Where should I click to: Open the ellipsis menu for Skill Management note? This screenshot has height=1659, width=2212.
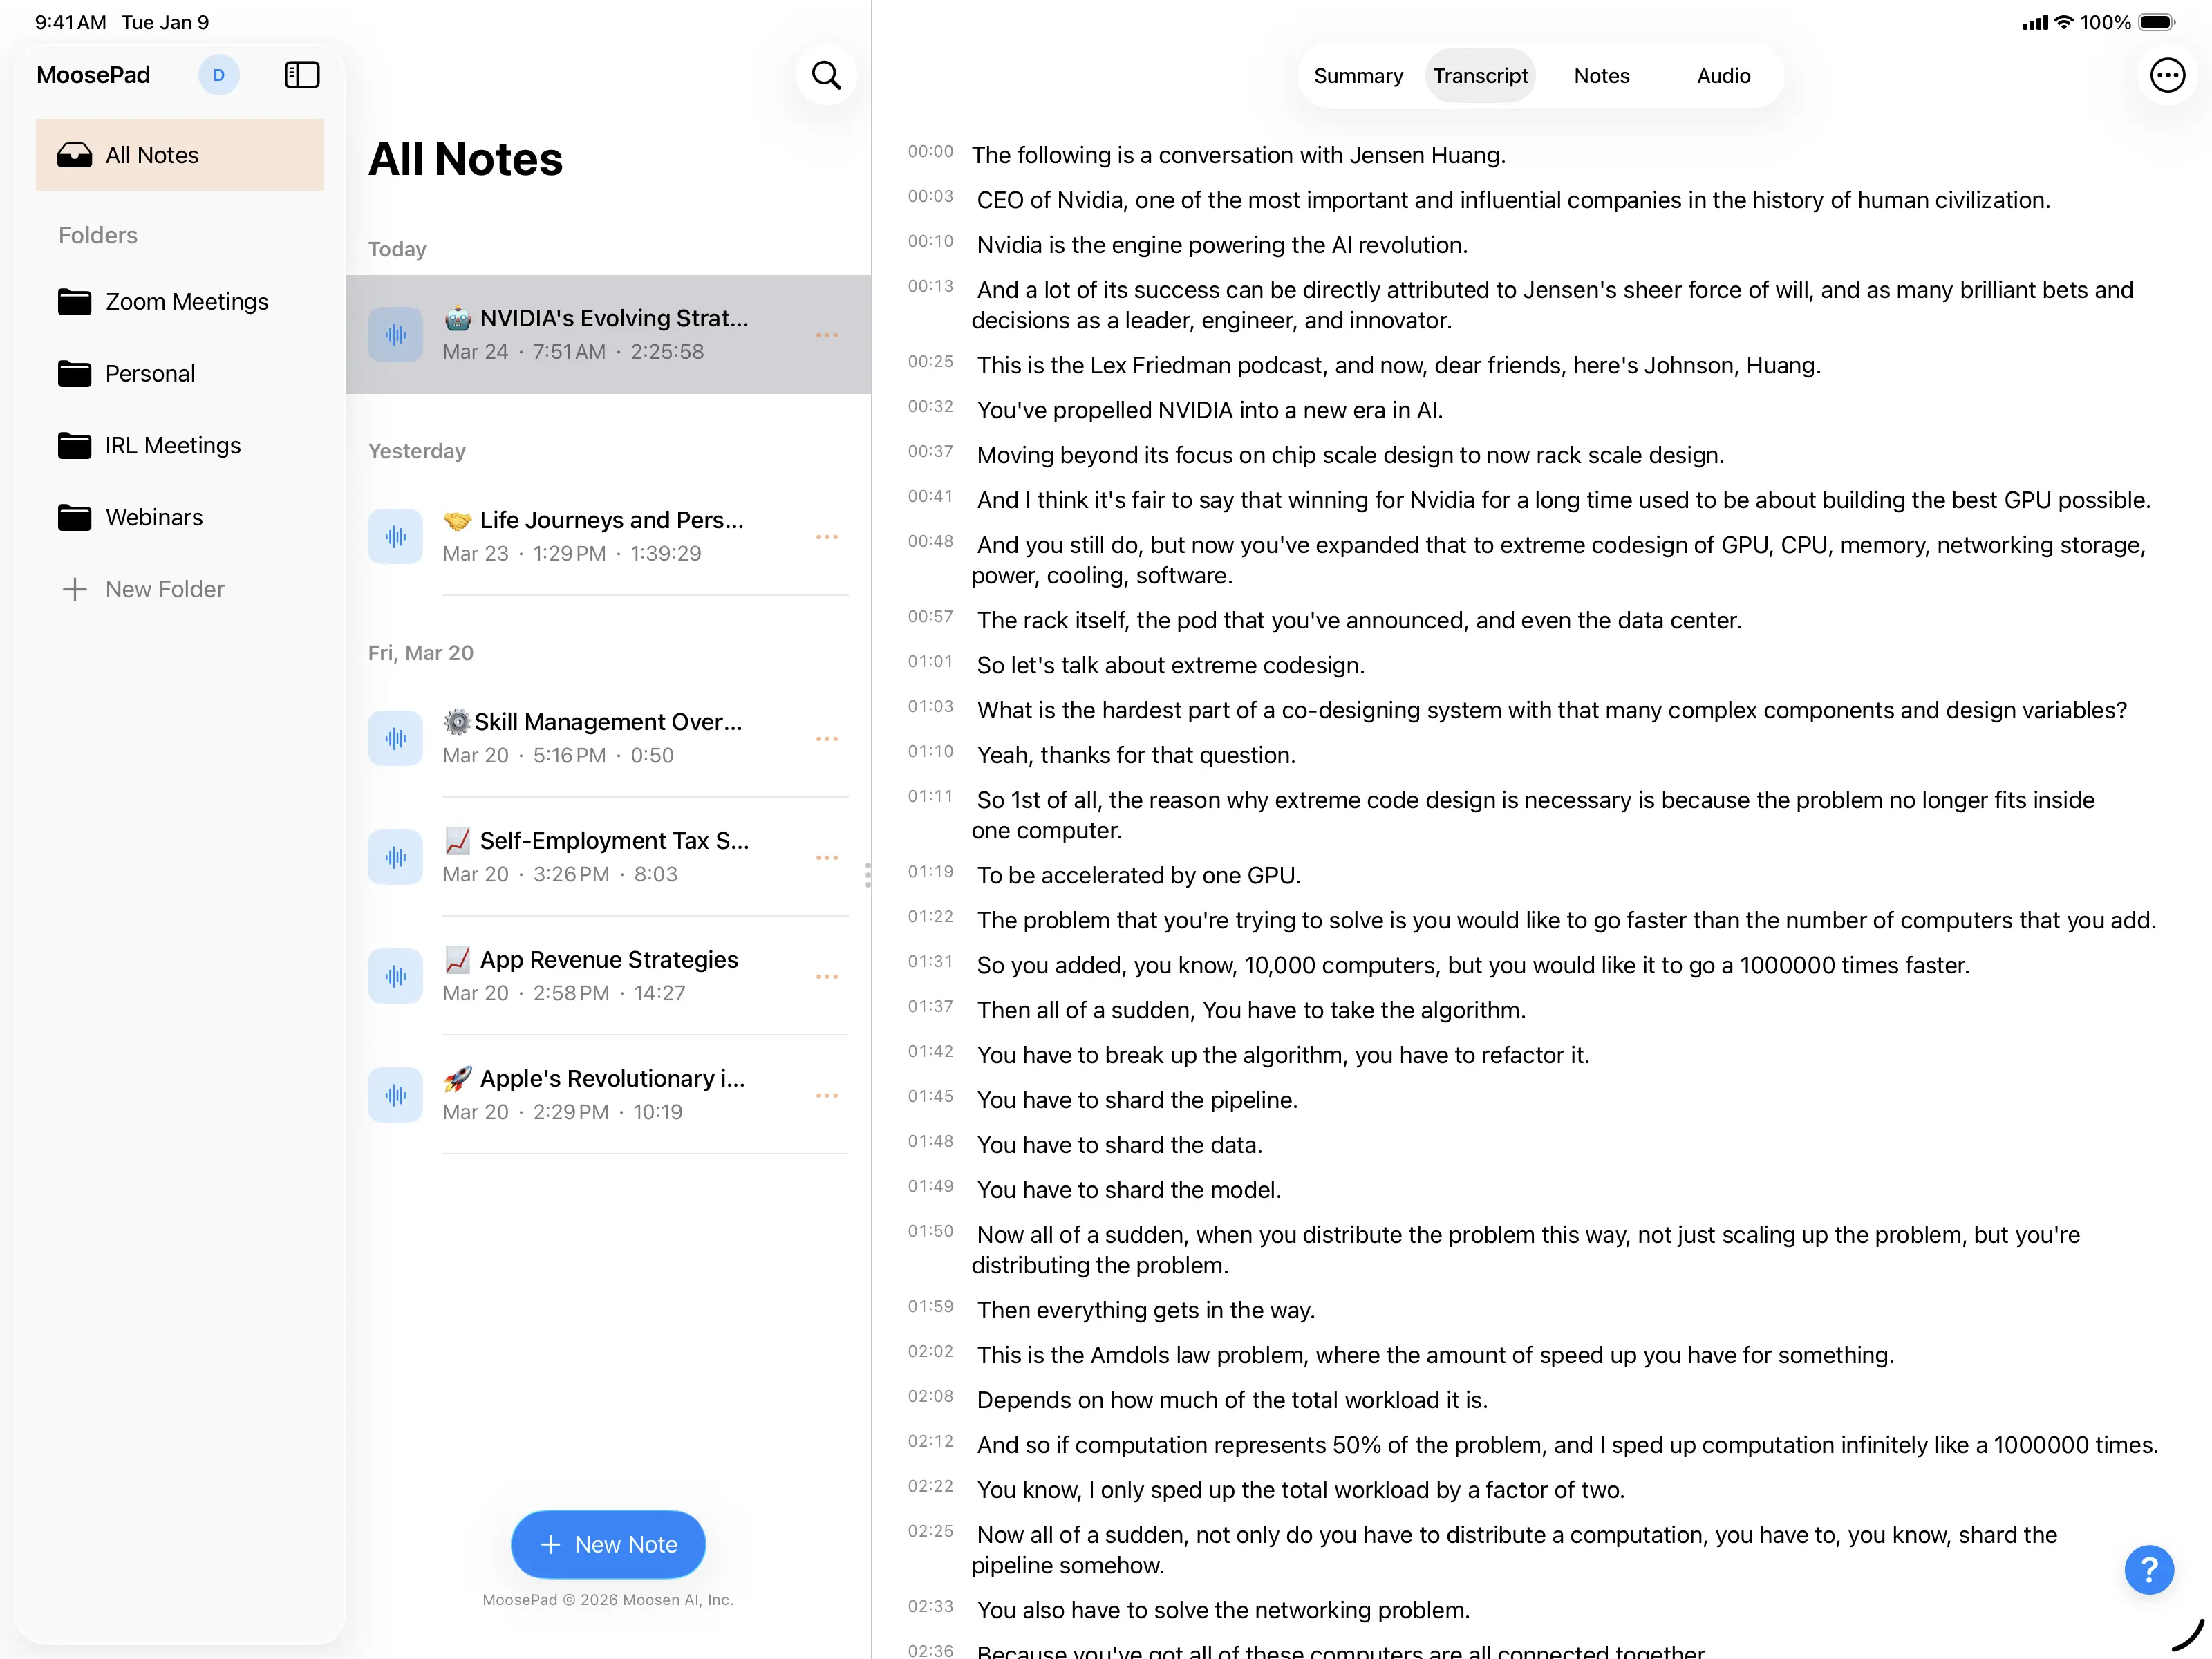826,739
